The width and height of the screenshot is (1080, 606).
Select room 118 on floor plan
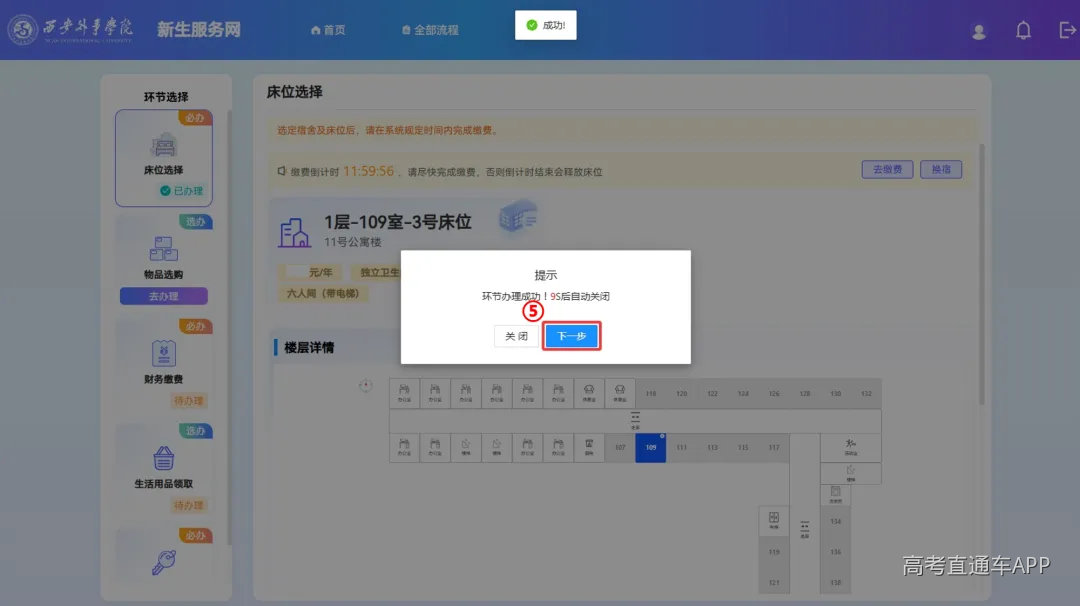click(651, 394)
